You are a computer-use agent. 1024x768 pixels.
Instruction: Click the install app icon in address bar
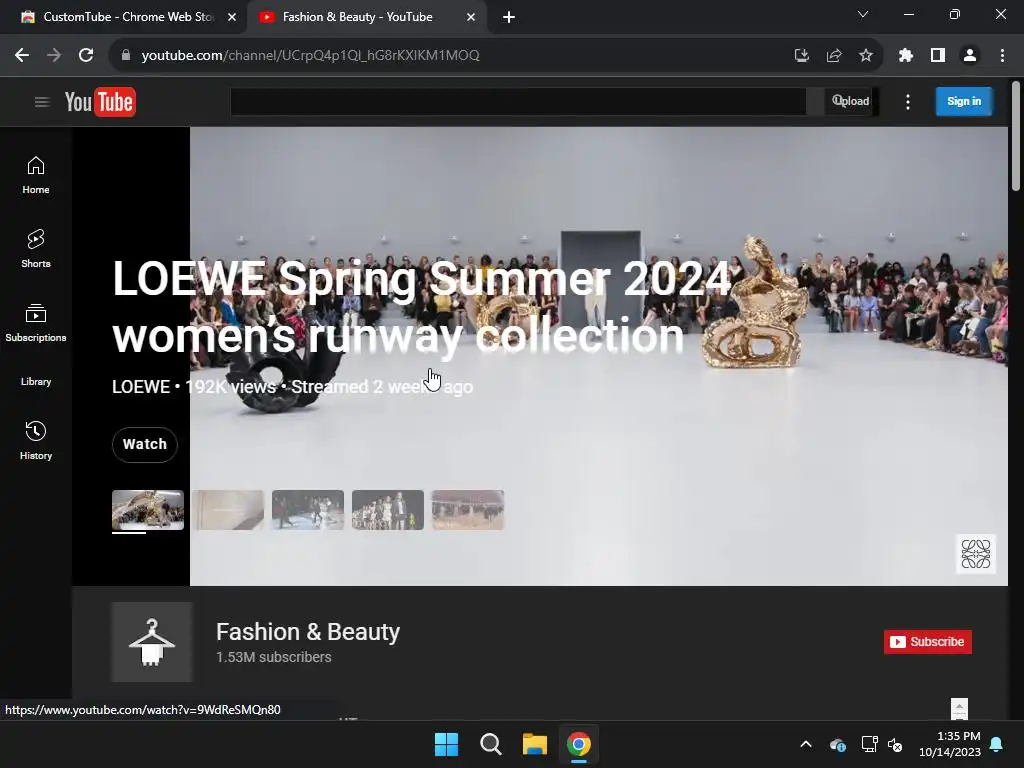tap(802, 56)
